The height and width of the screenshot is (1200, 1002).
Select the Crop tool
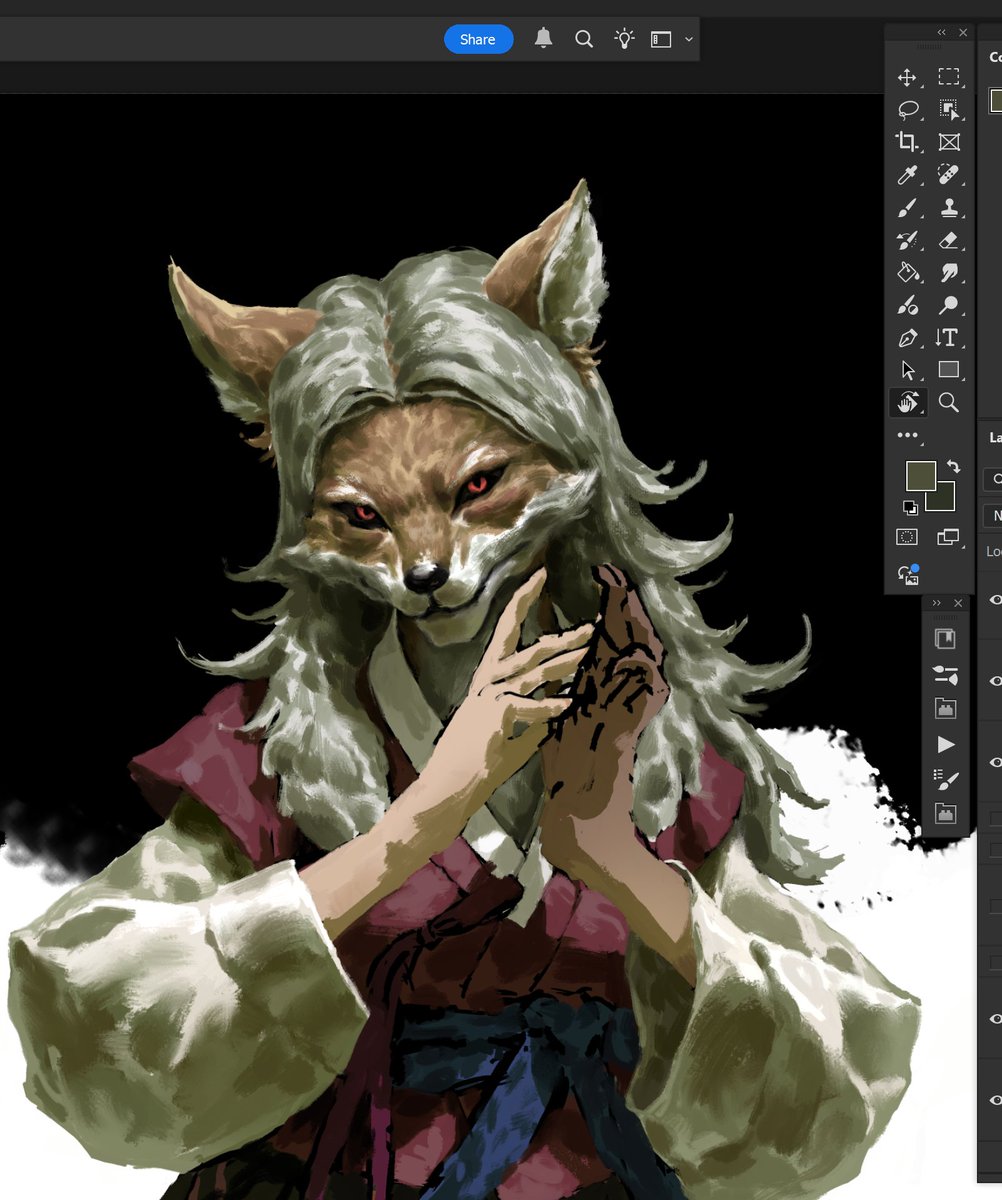[907, 142]
